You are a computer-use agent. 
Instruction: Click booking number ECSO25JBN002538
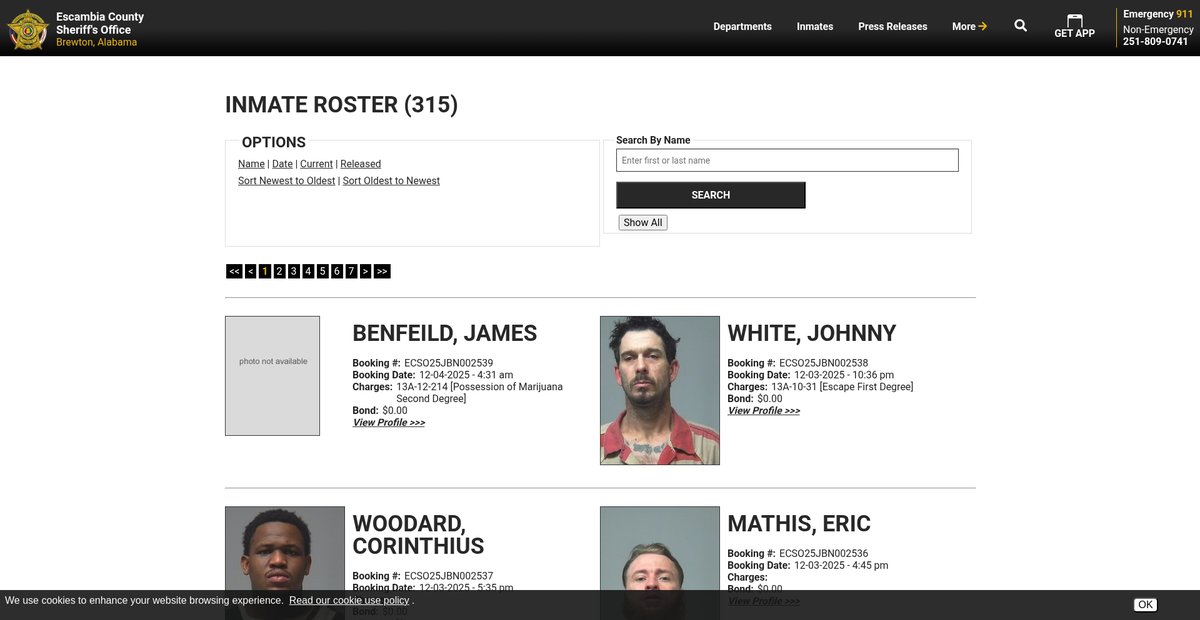824,363
